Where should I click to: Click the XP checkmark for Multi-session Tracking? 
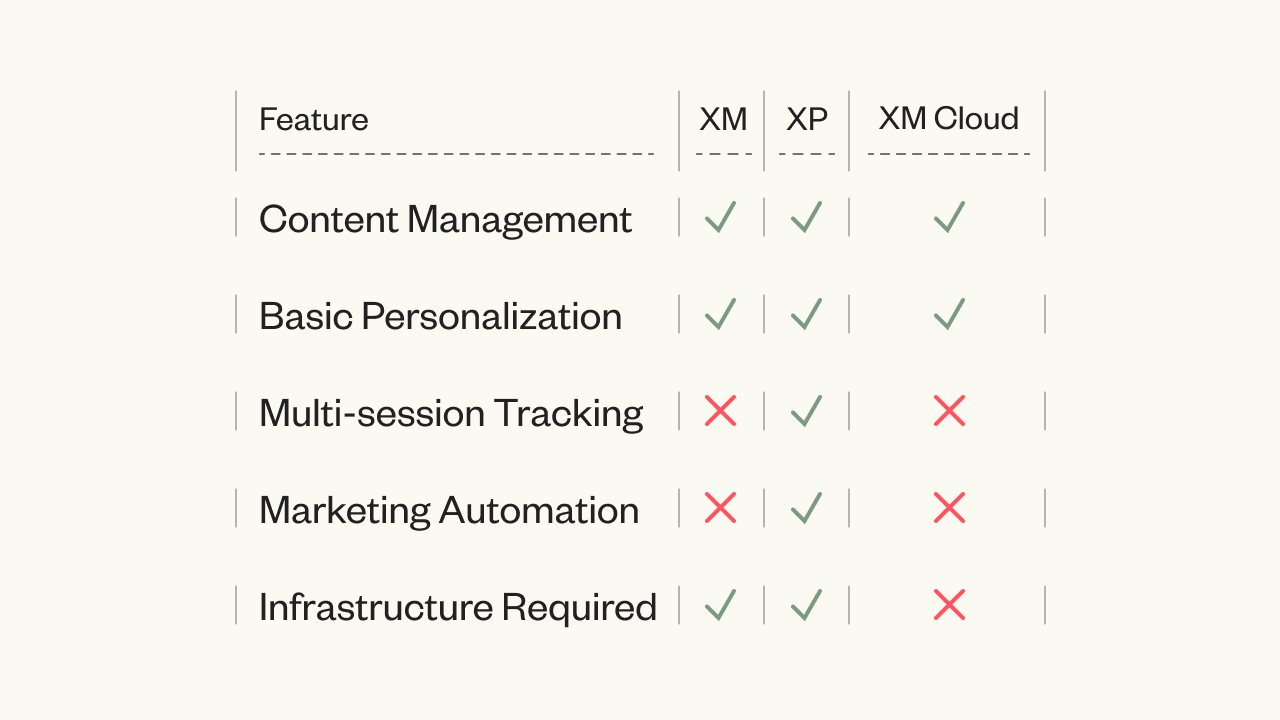(806, 411)
